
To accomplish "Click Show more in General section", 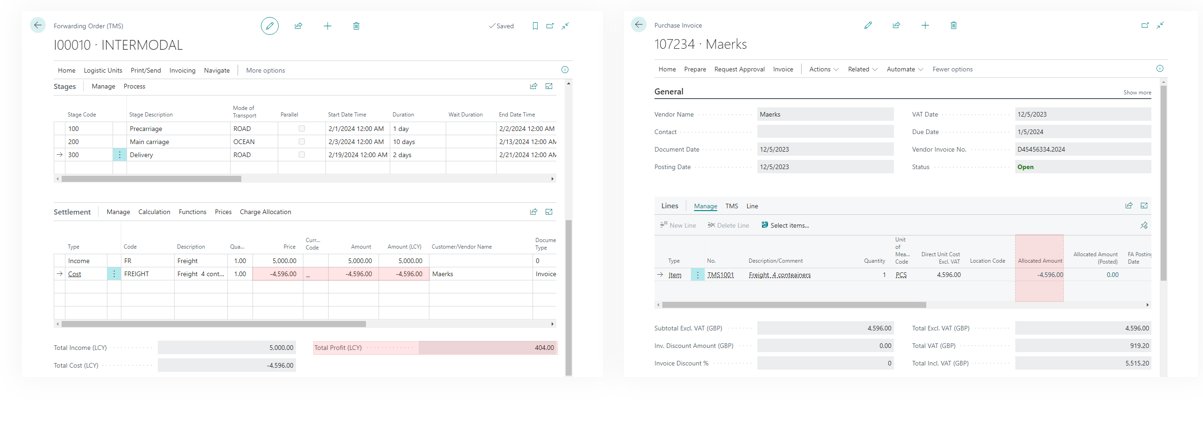I will coord(1137,92).
